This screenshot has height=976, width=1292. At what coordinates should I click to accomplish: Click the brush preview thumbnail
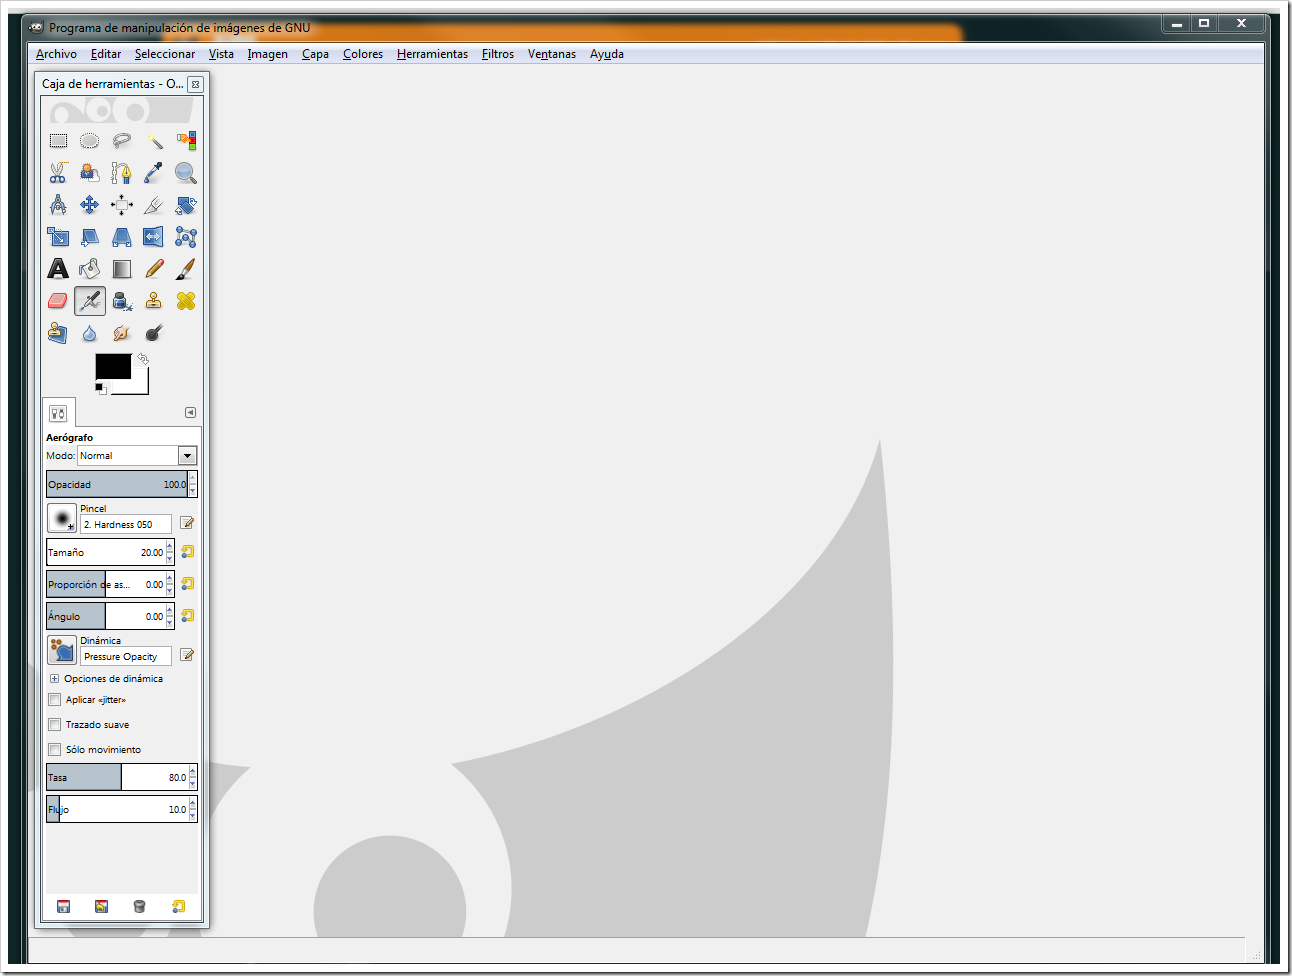tap(62, 518)
